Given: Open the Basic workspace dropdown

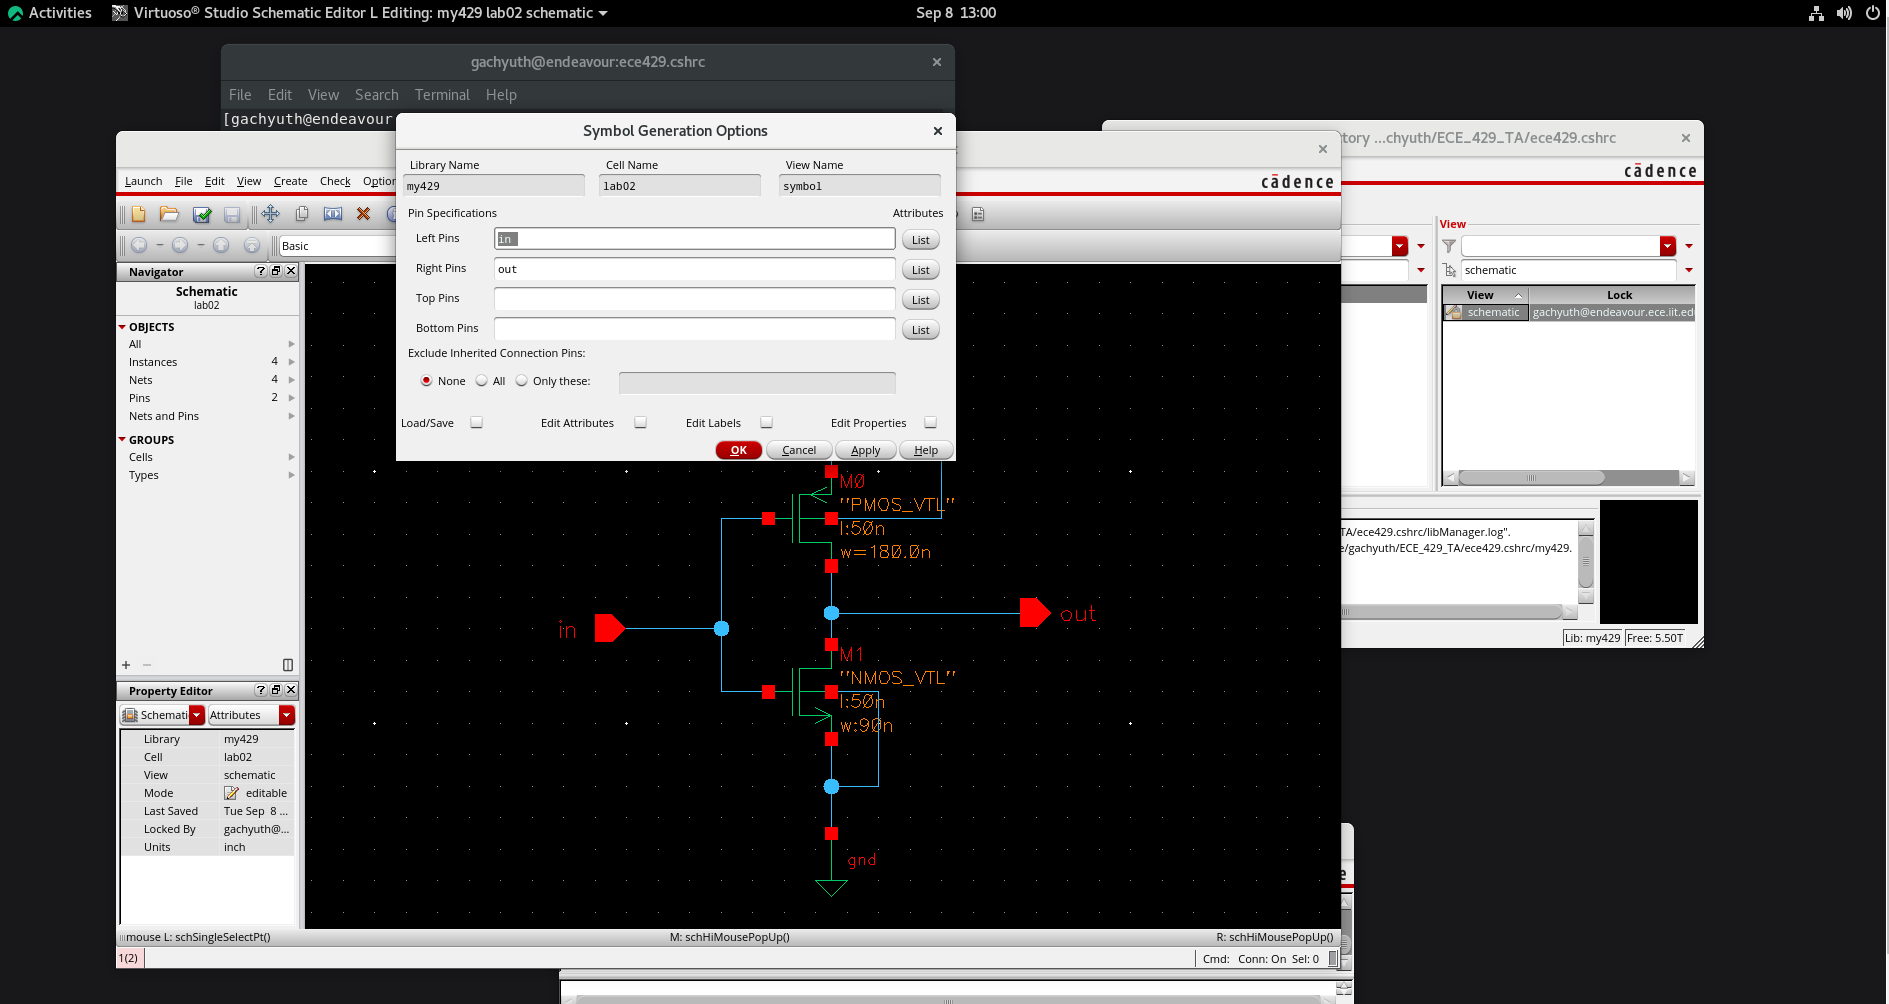Looking at the screenshot, I should coord(337,246).
